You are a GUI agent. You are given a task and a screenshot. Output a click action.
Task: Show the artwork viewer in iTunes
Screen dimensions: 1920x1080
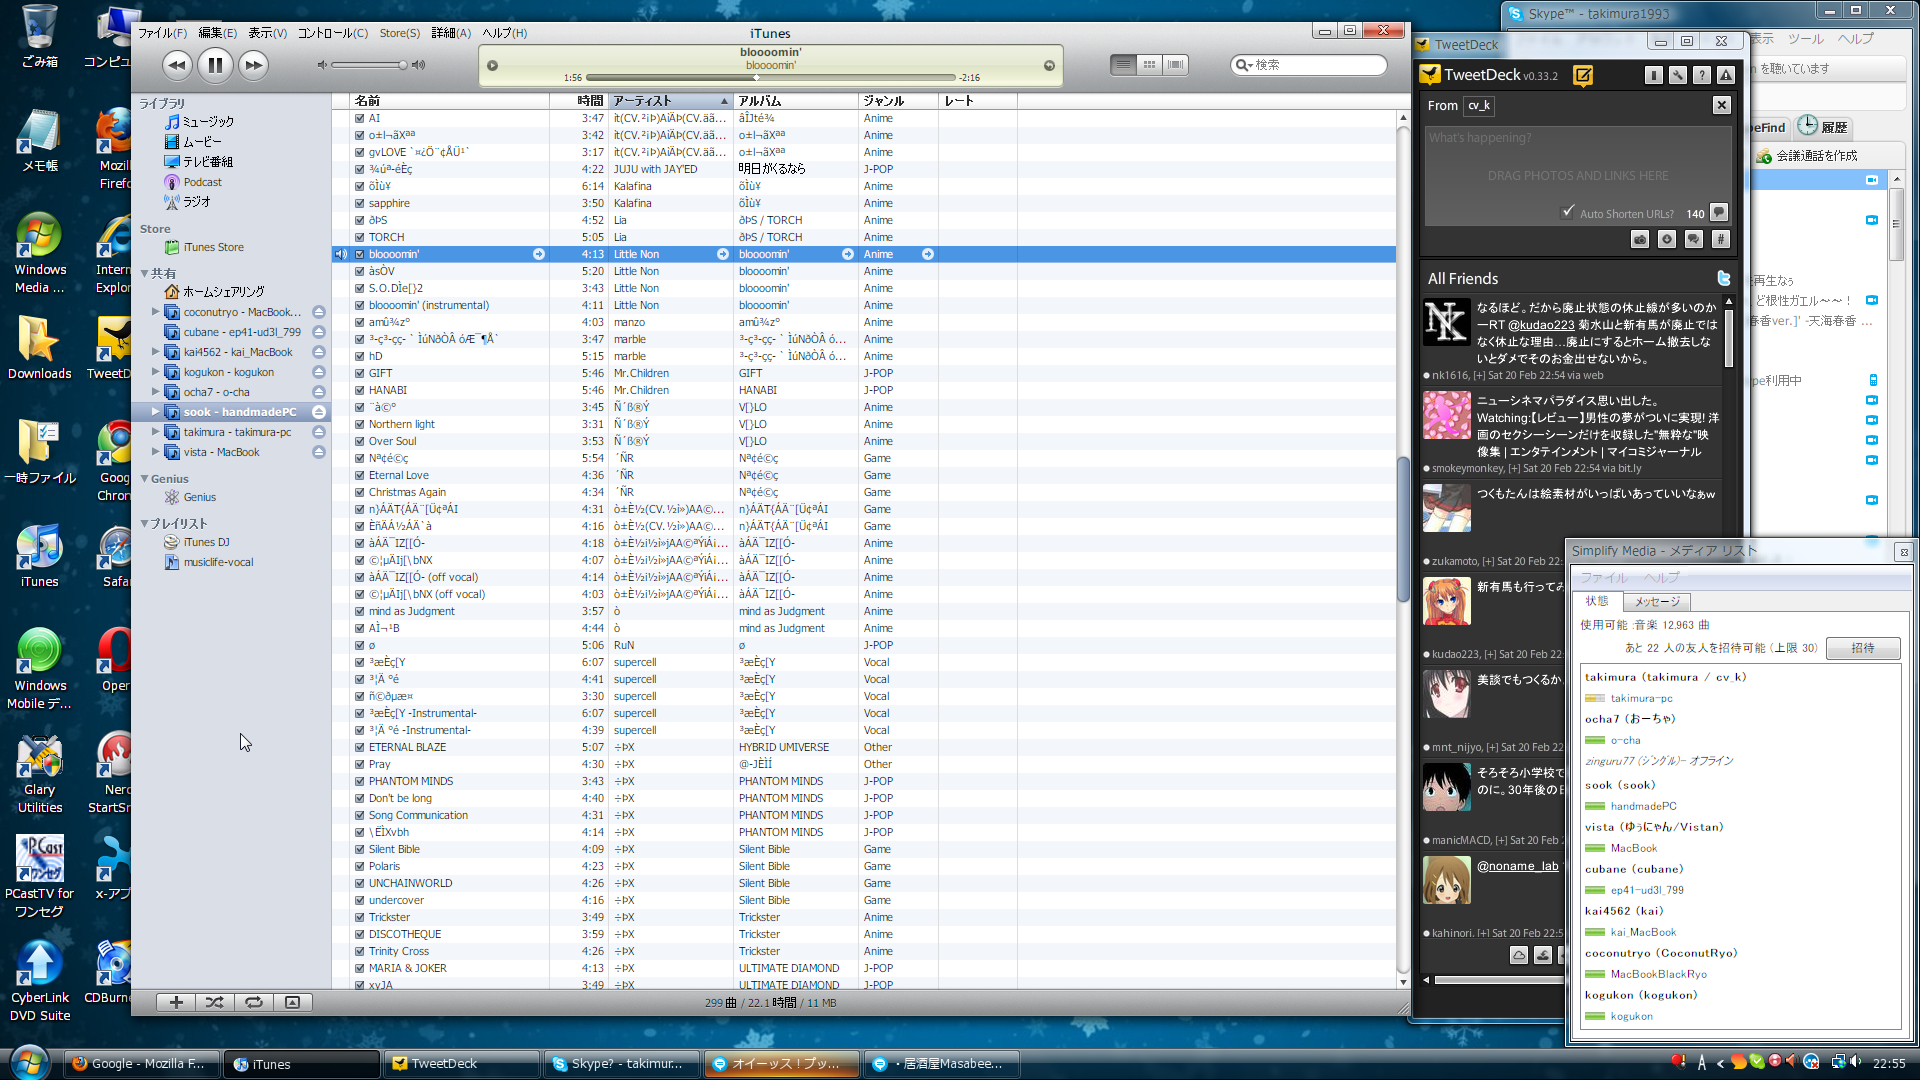[293, 1002]
